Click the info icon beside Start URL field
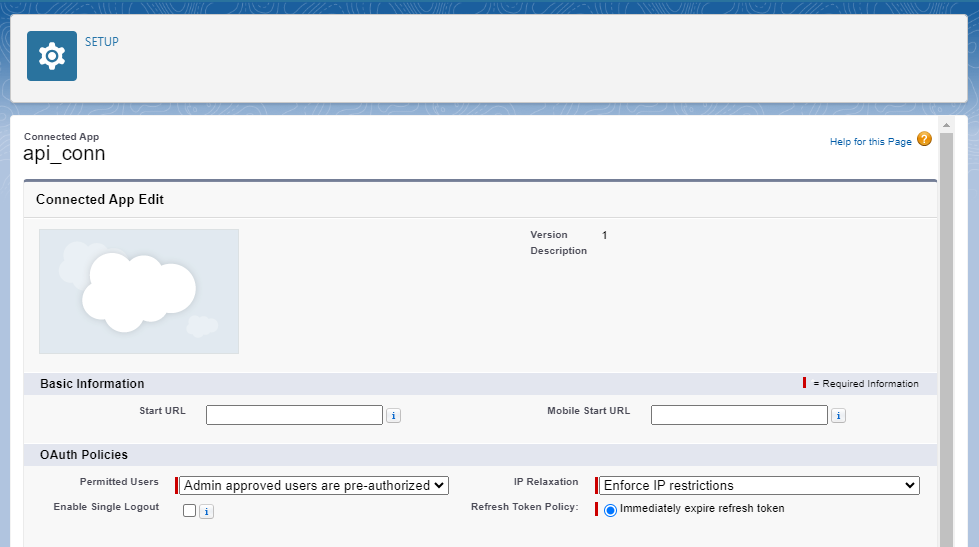Viewport: 979px width, 547px height. [393, 416]
